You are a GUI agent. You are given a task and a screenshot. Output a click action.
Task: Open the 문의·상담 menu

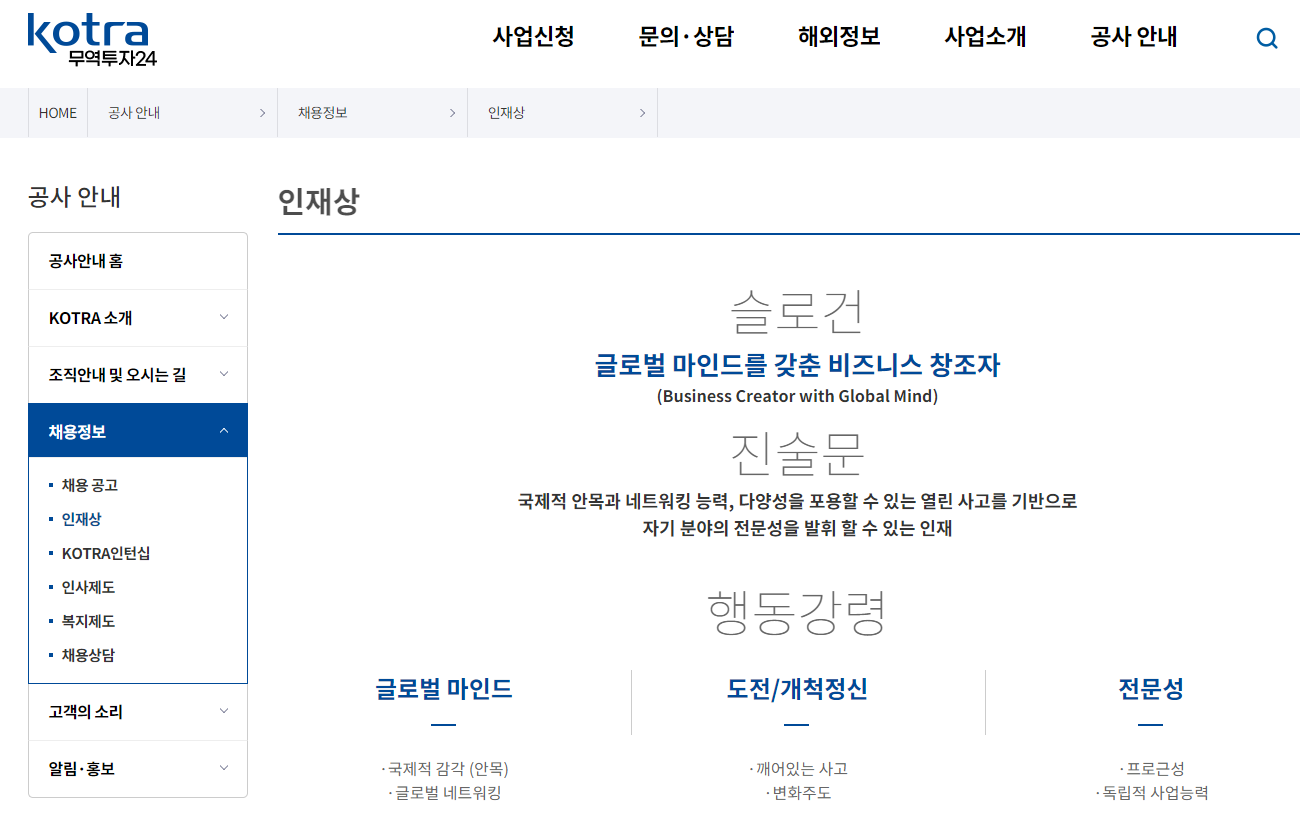(686, 36)
